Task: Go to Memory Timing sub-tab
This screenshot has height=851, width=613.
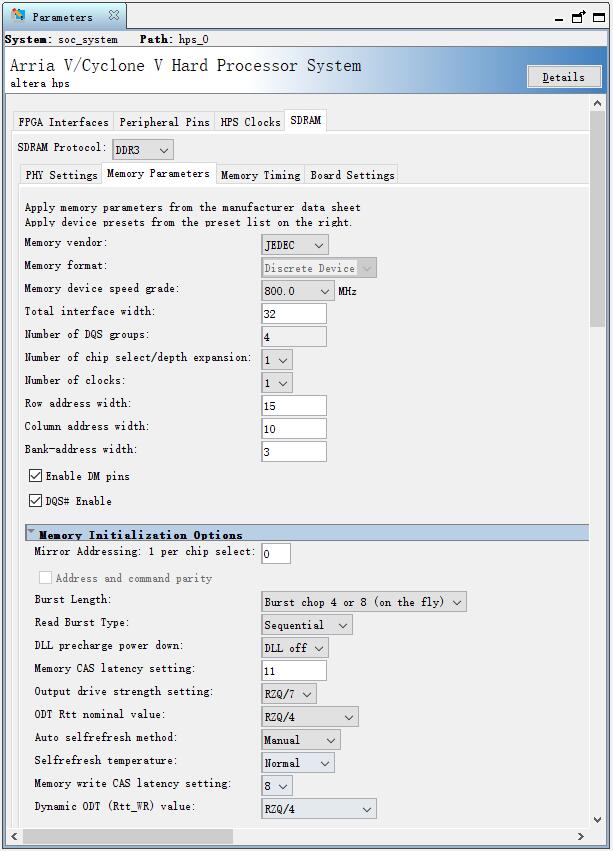Action: click(261, 175)
